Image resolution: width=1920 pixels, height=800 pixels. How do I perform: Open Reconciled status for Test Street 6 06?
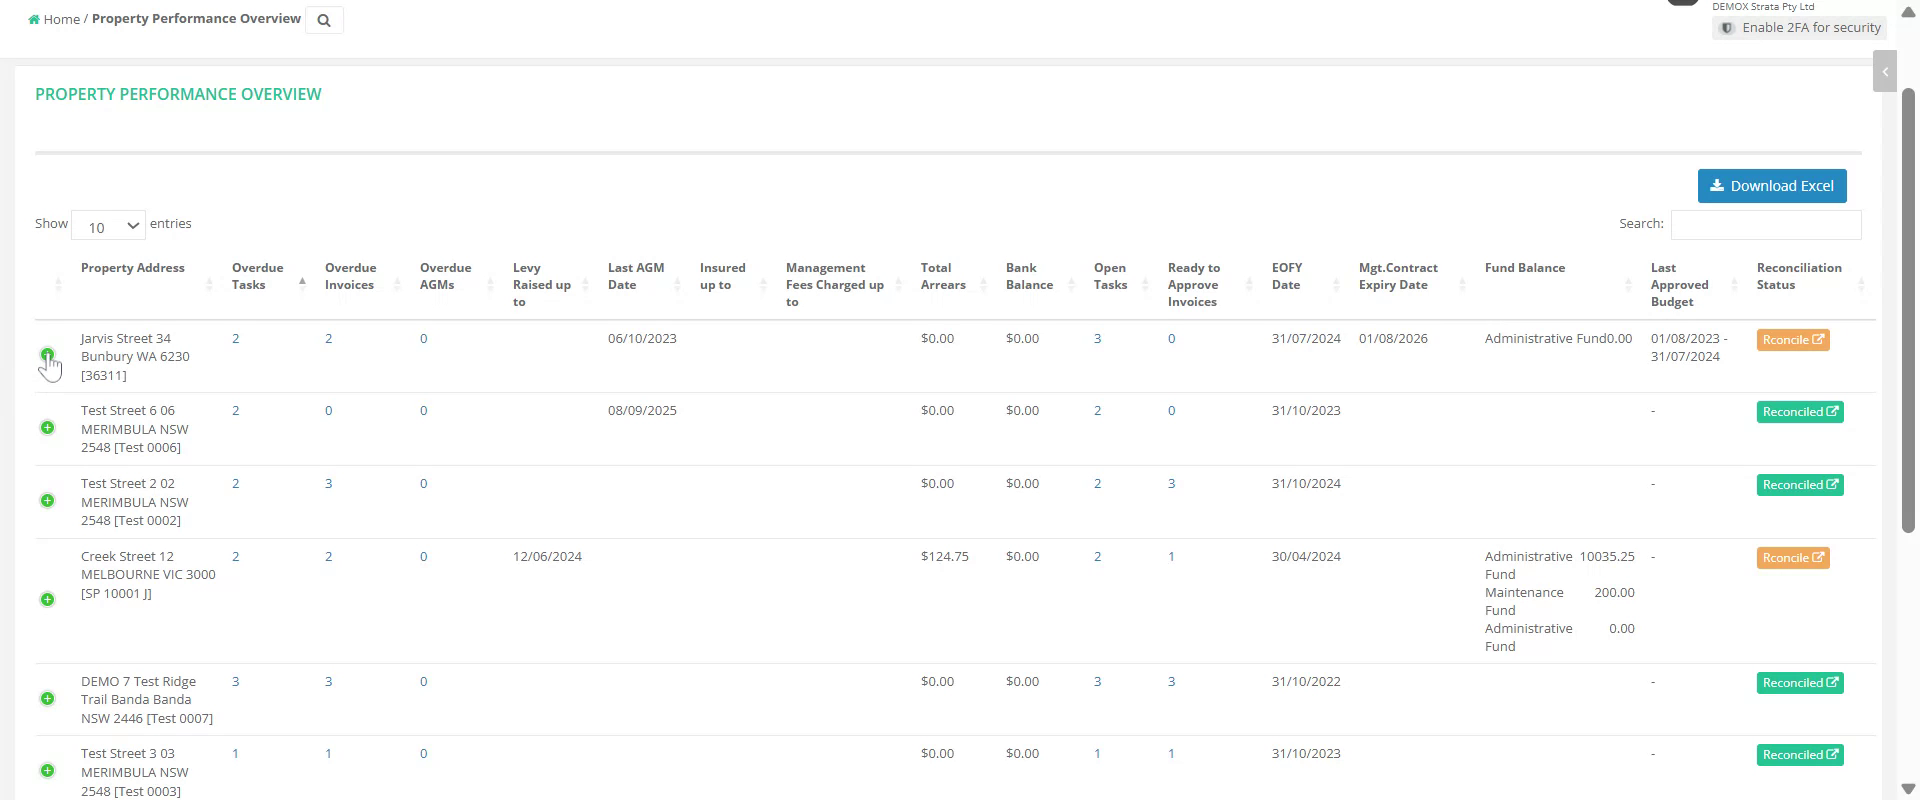[1799, 412]
